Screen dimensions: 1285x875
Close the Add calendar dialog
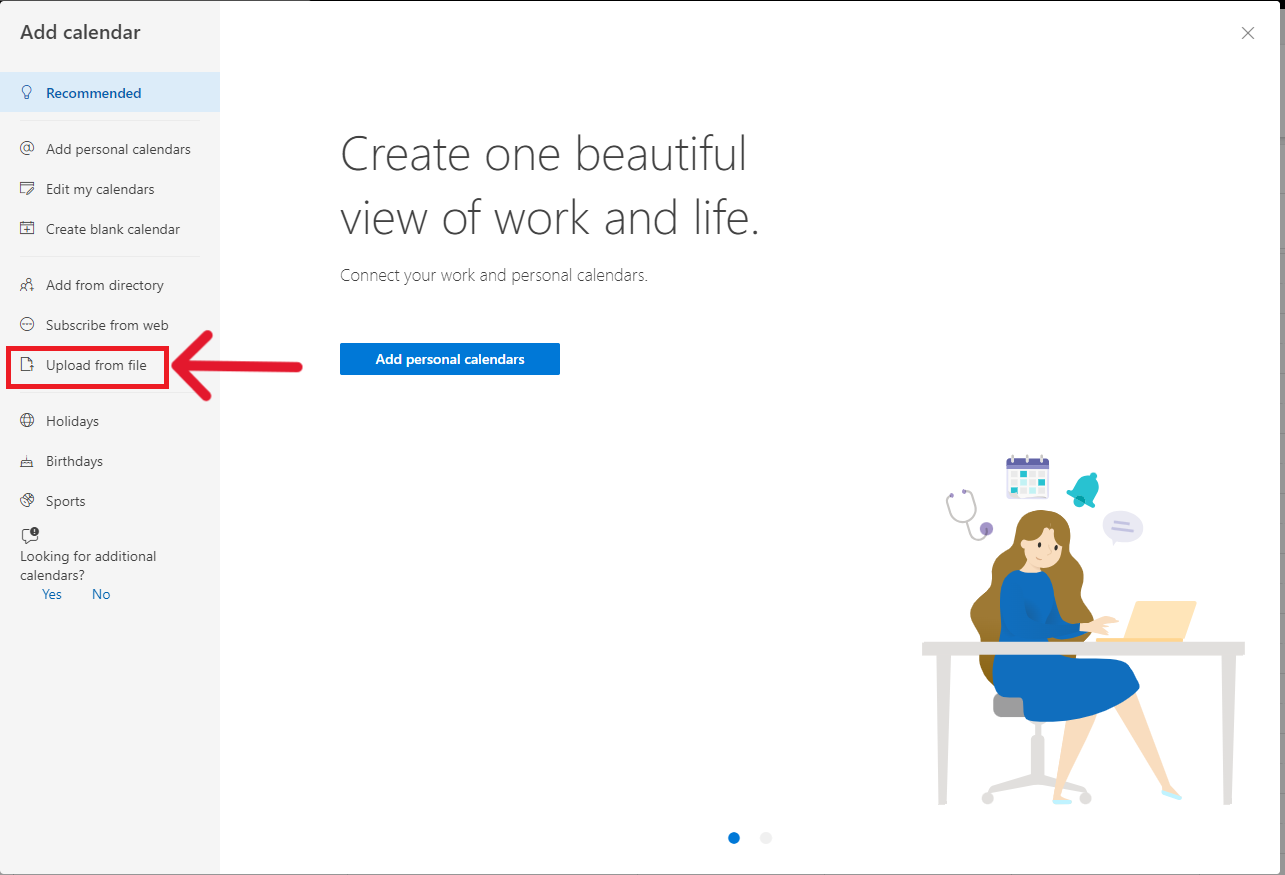click(x=1248, y=33)
